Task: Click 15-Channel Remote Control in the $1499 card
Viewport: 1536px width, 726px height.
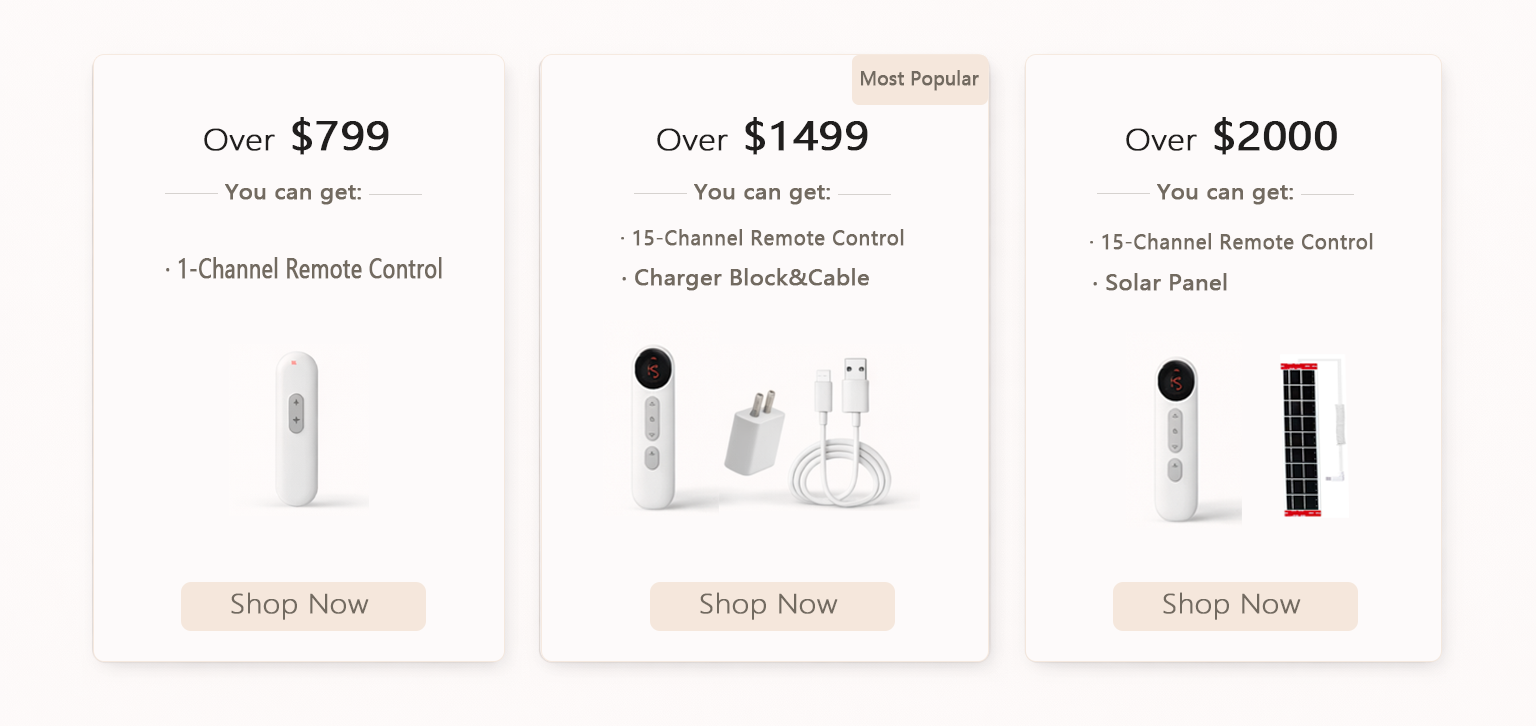Action: click(762, 238)
